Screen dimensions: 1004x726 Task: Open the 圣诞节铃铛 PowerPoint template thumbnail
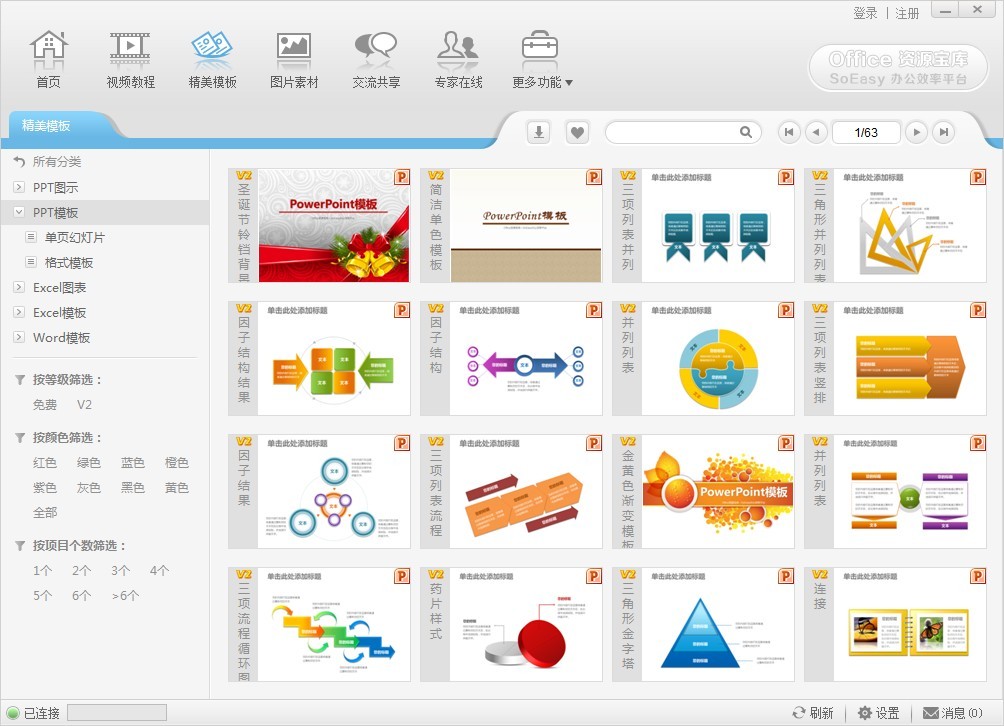pyautogui.click(x=319, y=225)
